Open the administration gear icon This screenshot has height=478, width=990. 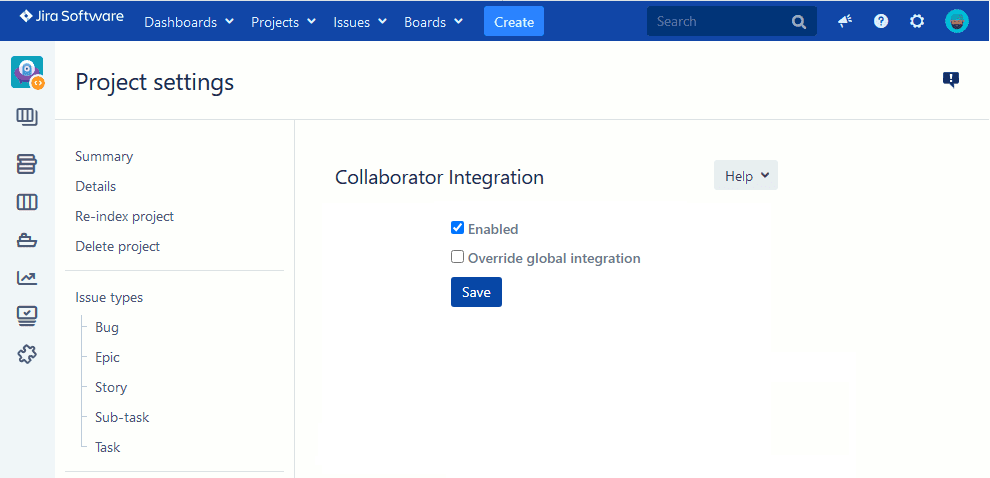917,21
